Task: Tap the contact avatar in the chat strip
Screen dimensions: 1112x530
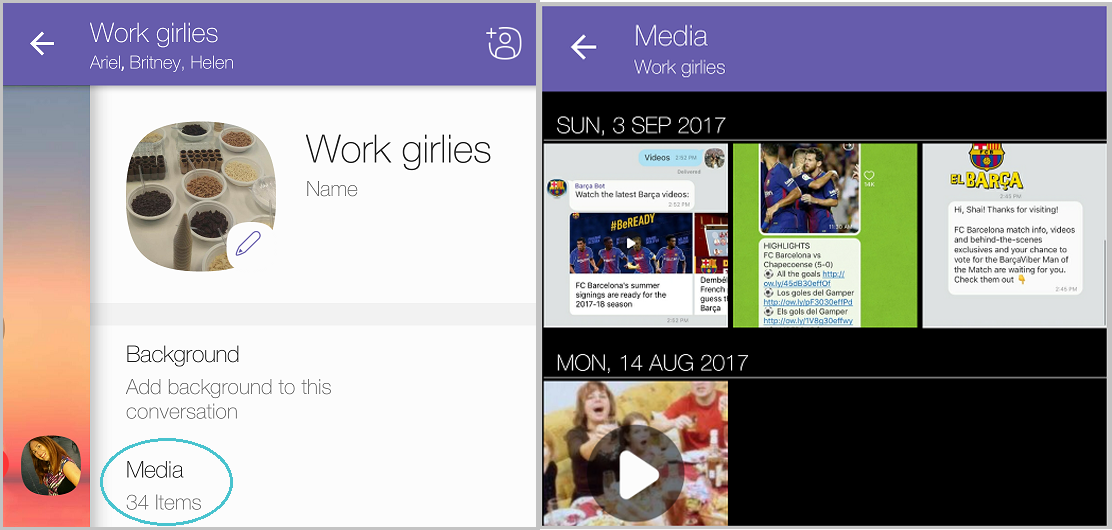Action: point(50,465)
